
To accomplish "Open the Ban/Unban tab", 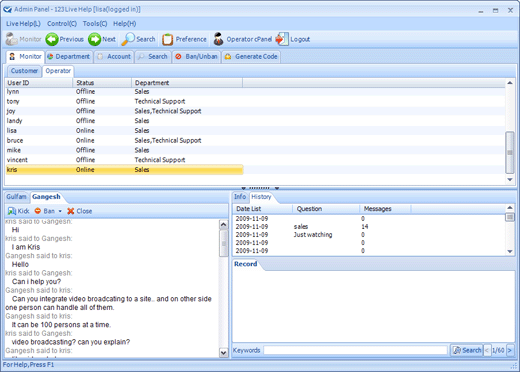I will (197, 57).
